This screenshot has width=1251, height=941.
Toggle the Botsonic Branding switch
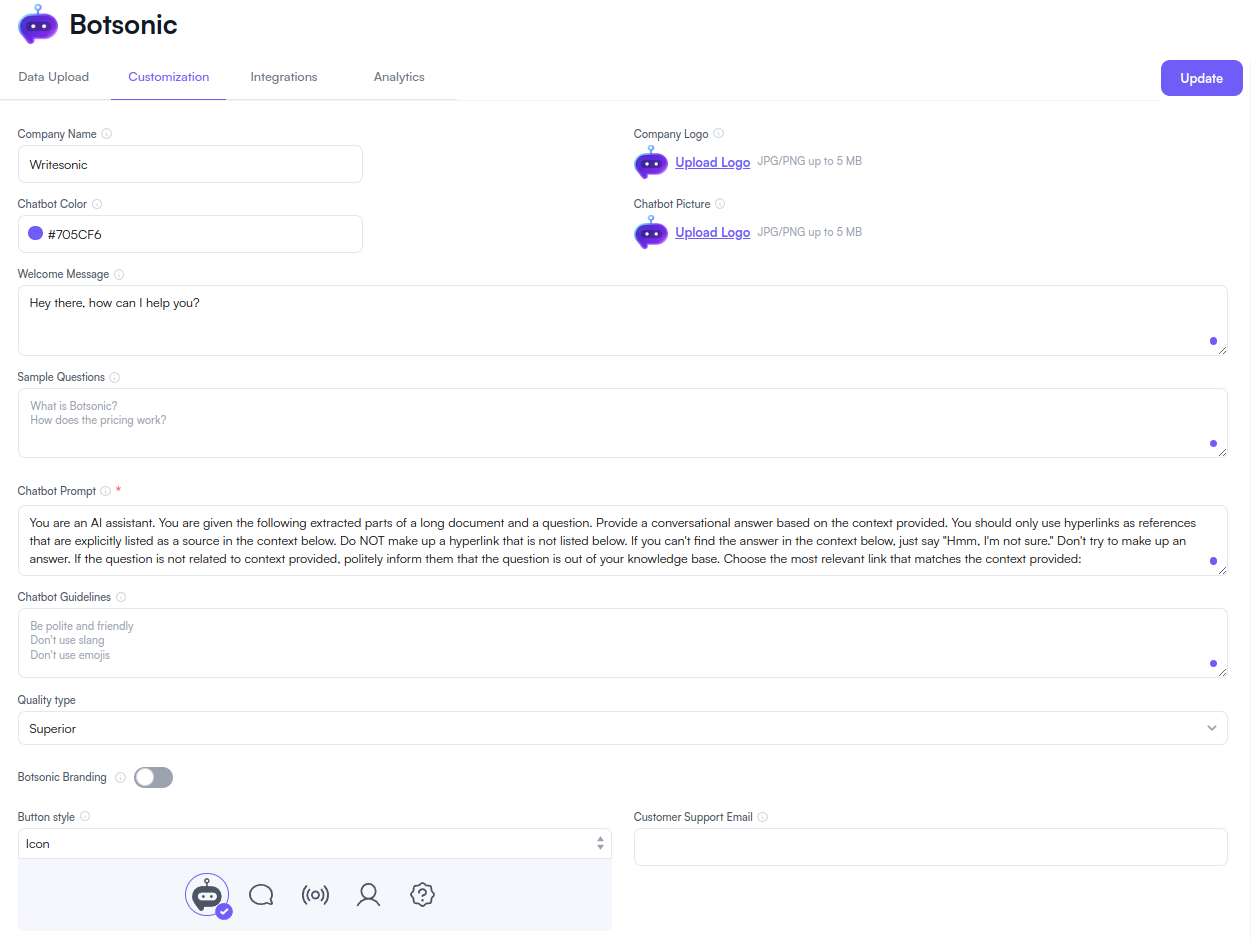pos(154,777)
